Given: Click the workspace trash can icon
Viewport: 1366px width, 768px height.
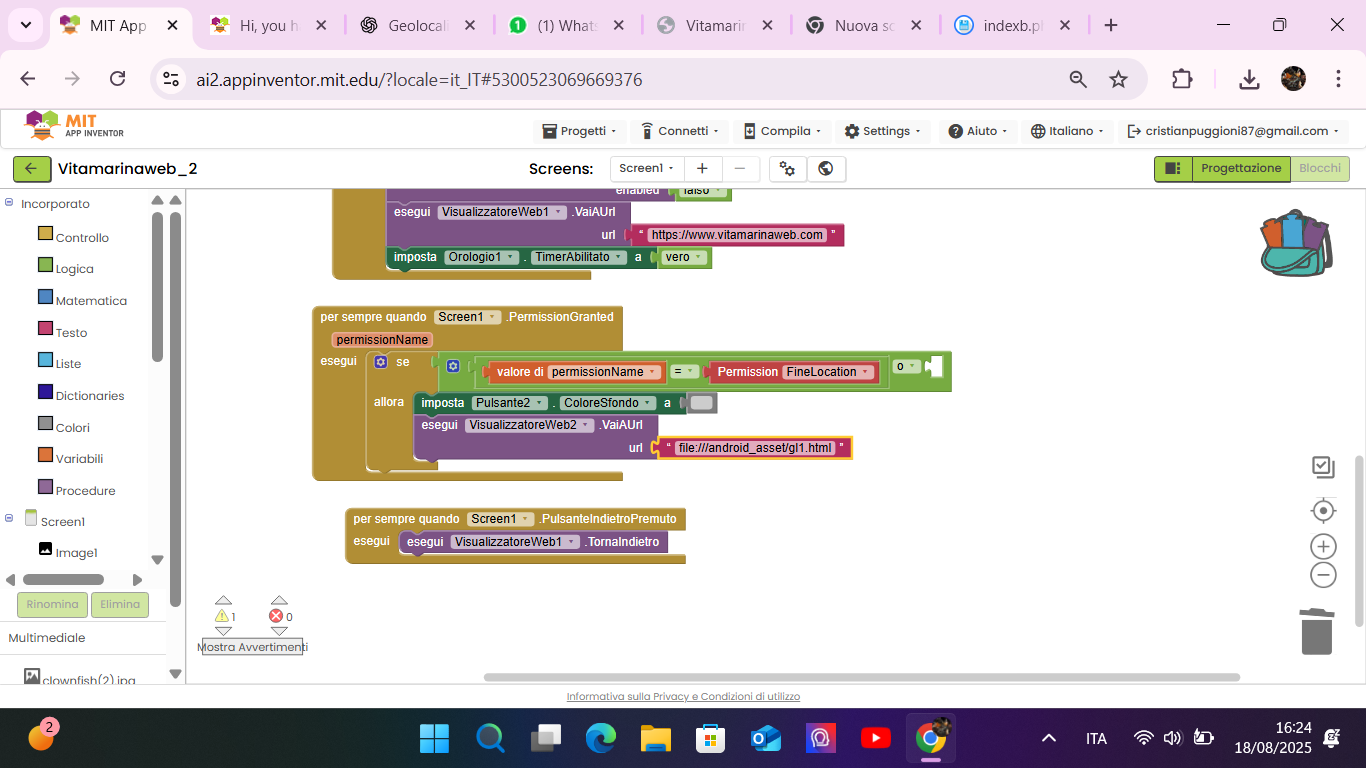Looking at the screenshot, I should click(1316, 631).
